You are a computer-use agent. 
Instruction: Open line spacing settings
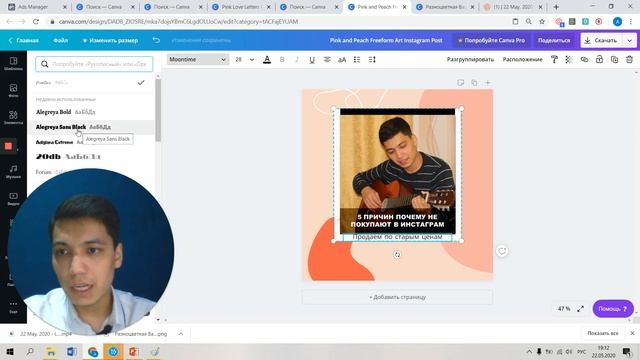coord(372,60)
